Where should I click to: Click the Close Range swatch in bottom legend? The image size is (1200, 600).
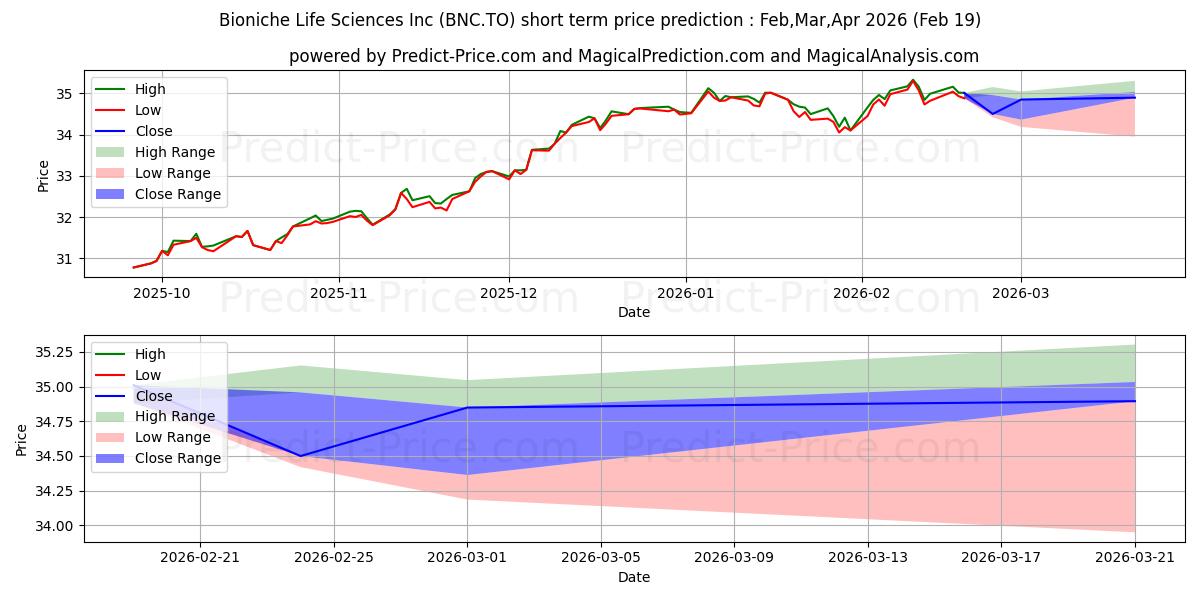coord(114,458)
